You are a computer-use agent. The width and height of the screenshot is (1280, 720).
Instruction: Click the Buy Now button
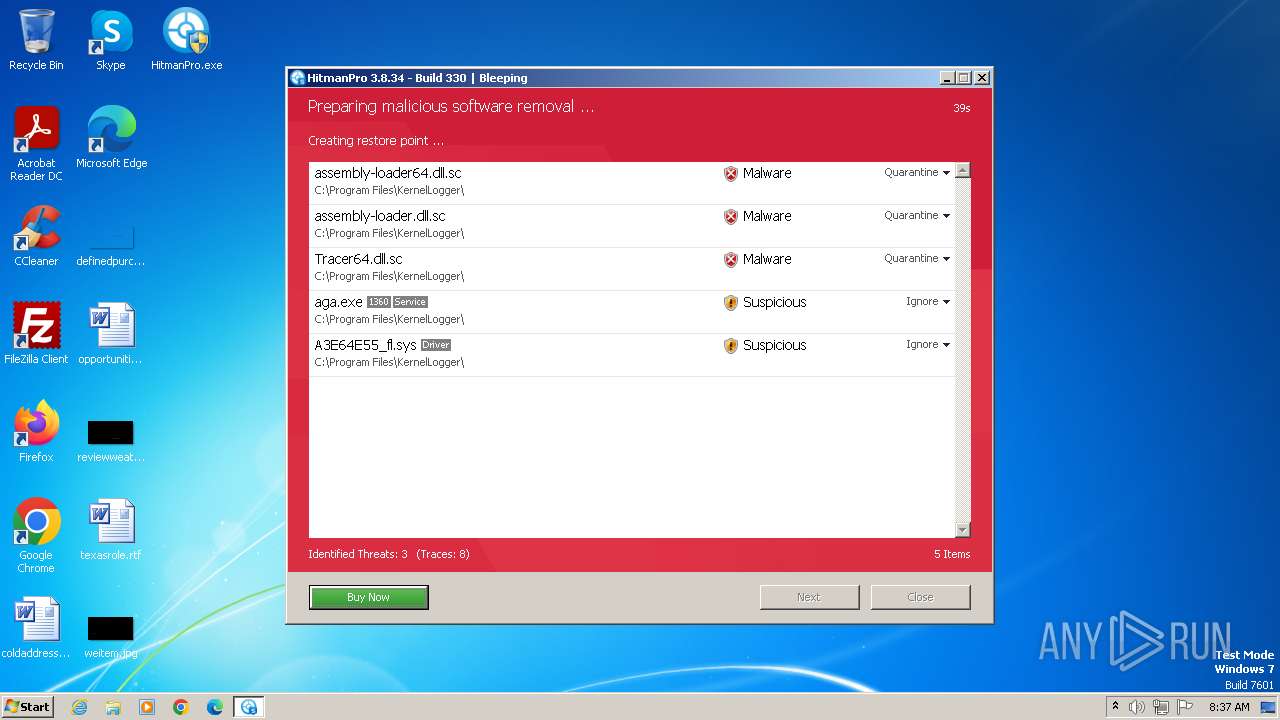click(x=369, y=597)
